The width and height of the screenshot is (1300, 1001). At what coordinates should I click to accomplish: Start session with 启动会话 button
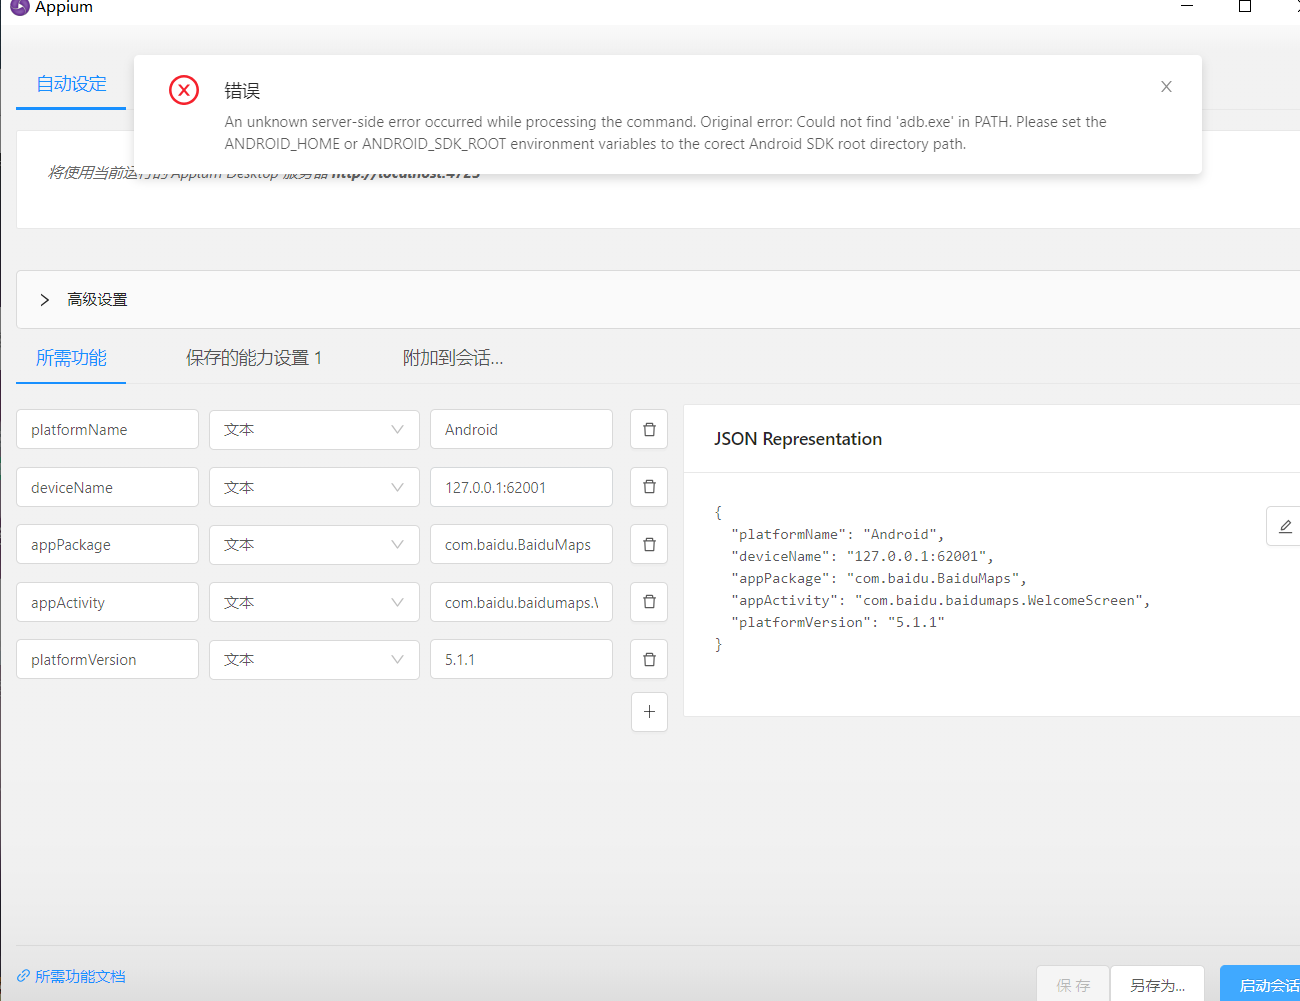pyautogui.click(x=1262, y=985)
